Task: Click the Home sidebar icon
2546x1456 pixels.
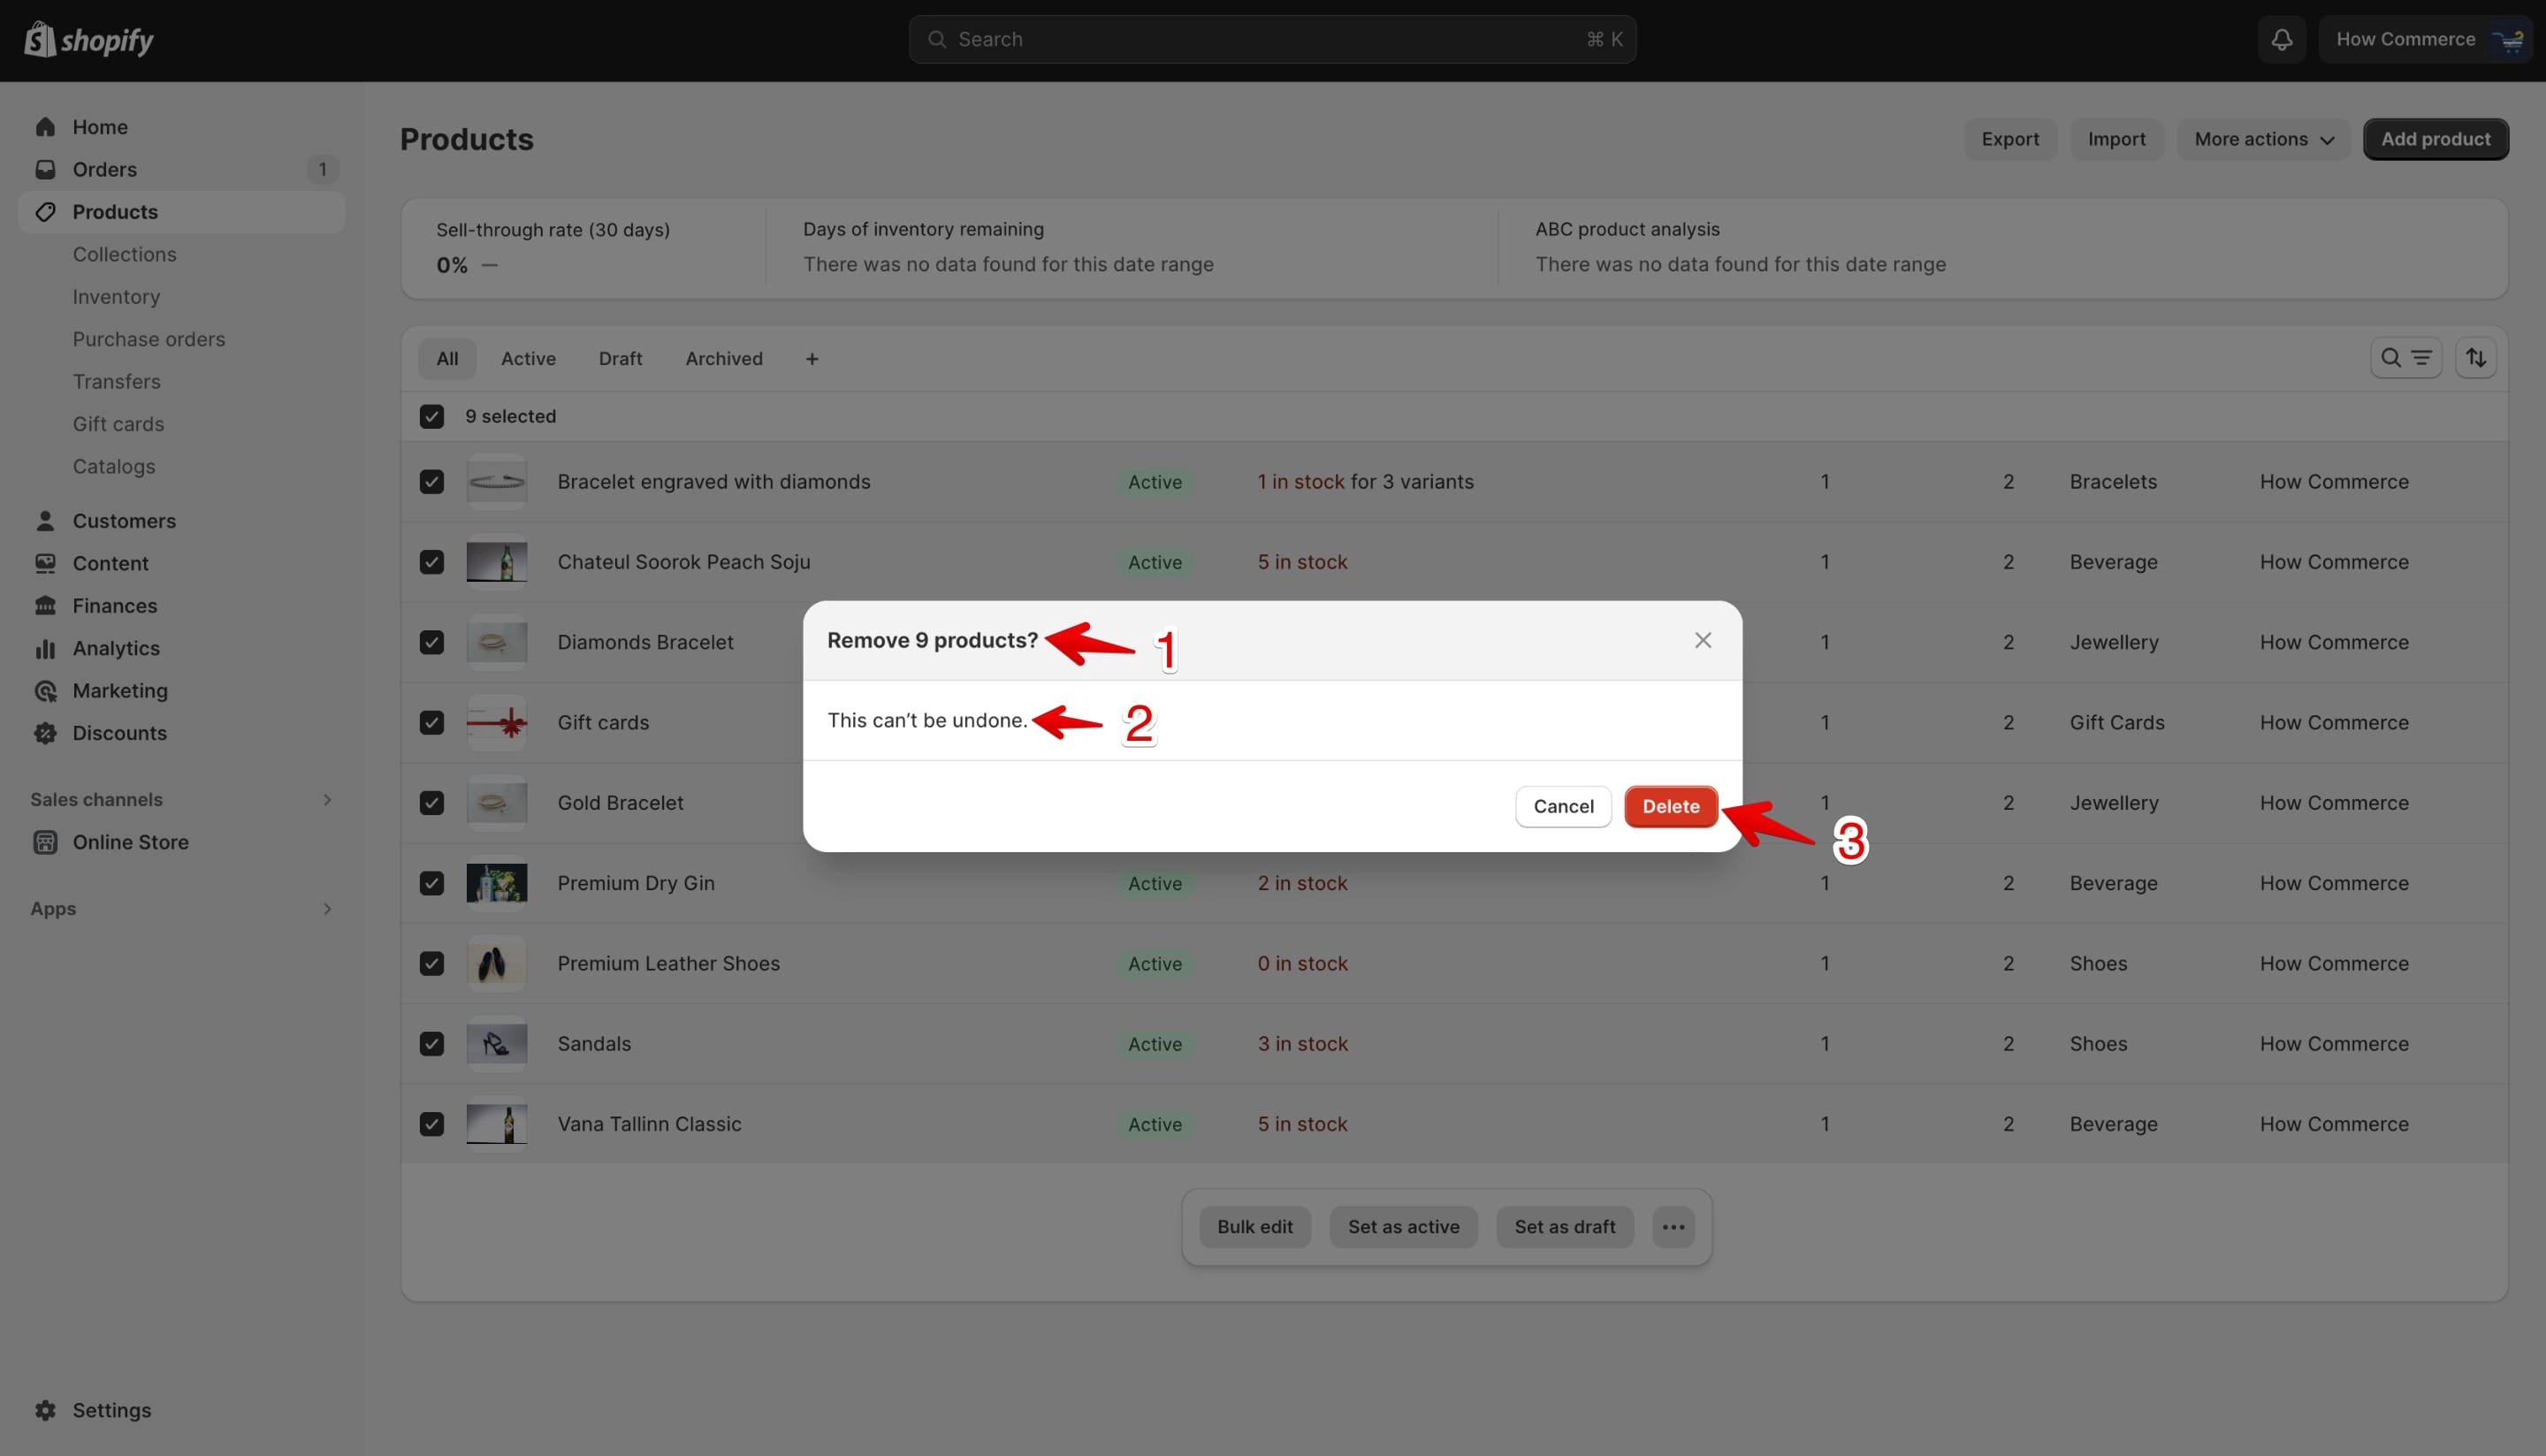Action: click(x=45, y=127)
